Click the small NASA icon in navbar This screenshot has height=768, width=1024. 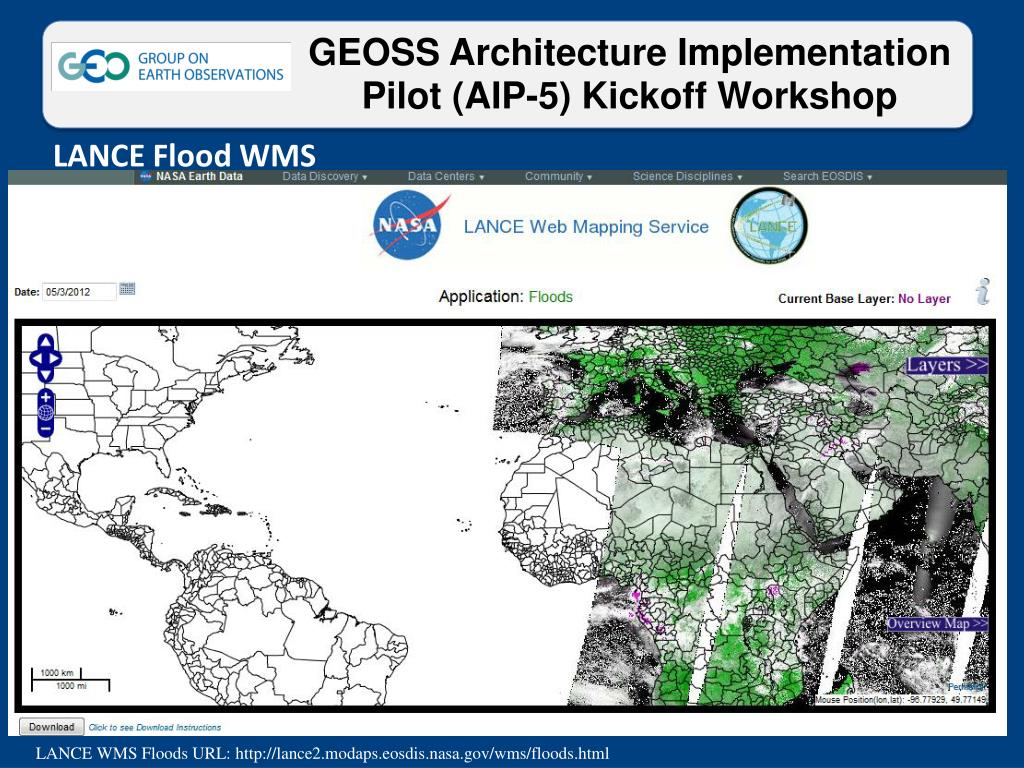click(146, 176)
